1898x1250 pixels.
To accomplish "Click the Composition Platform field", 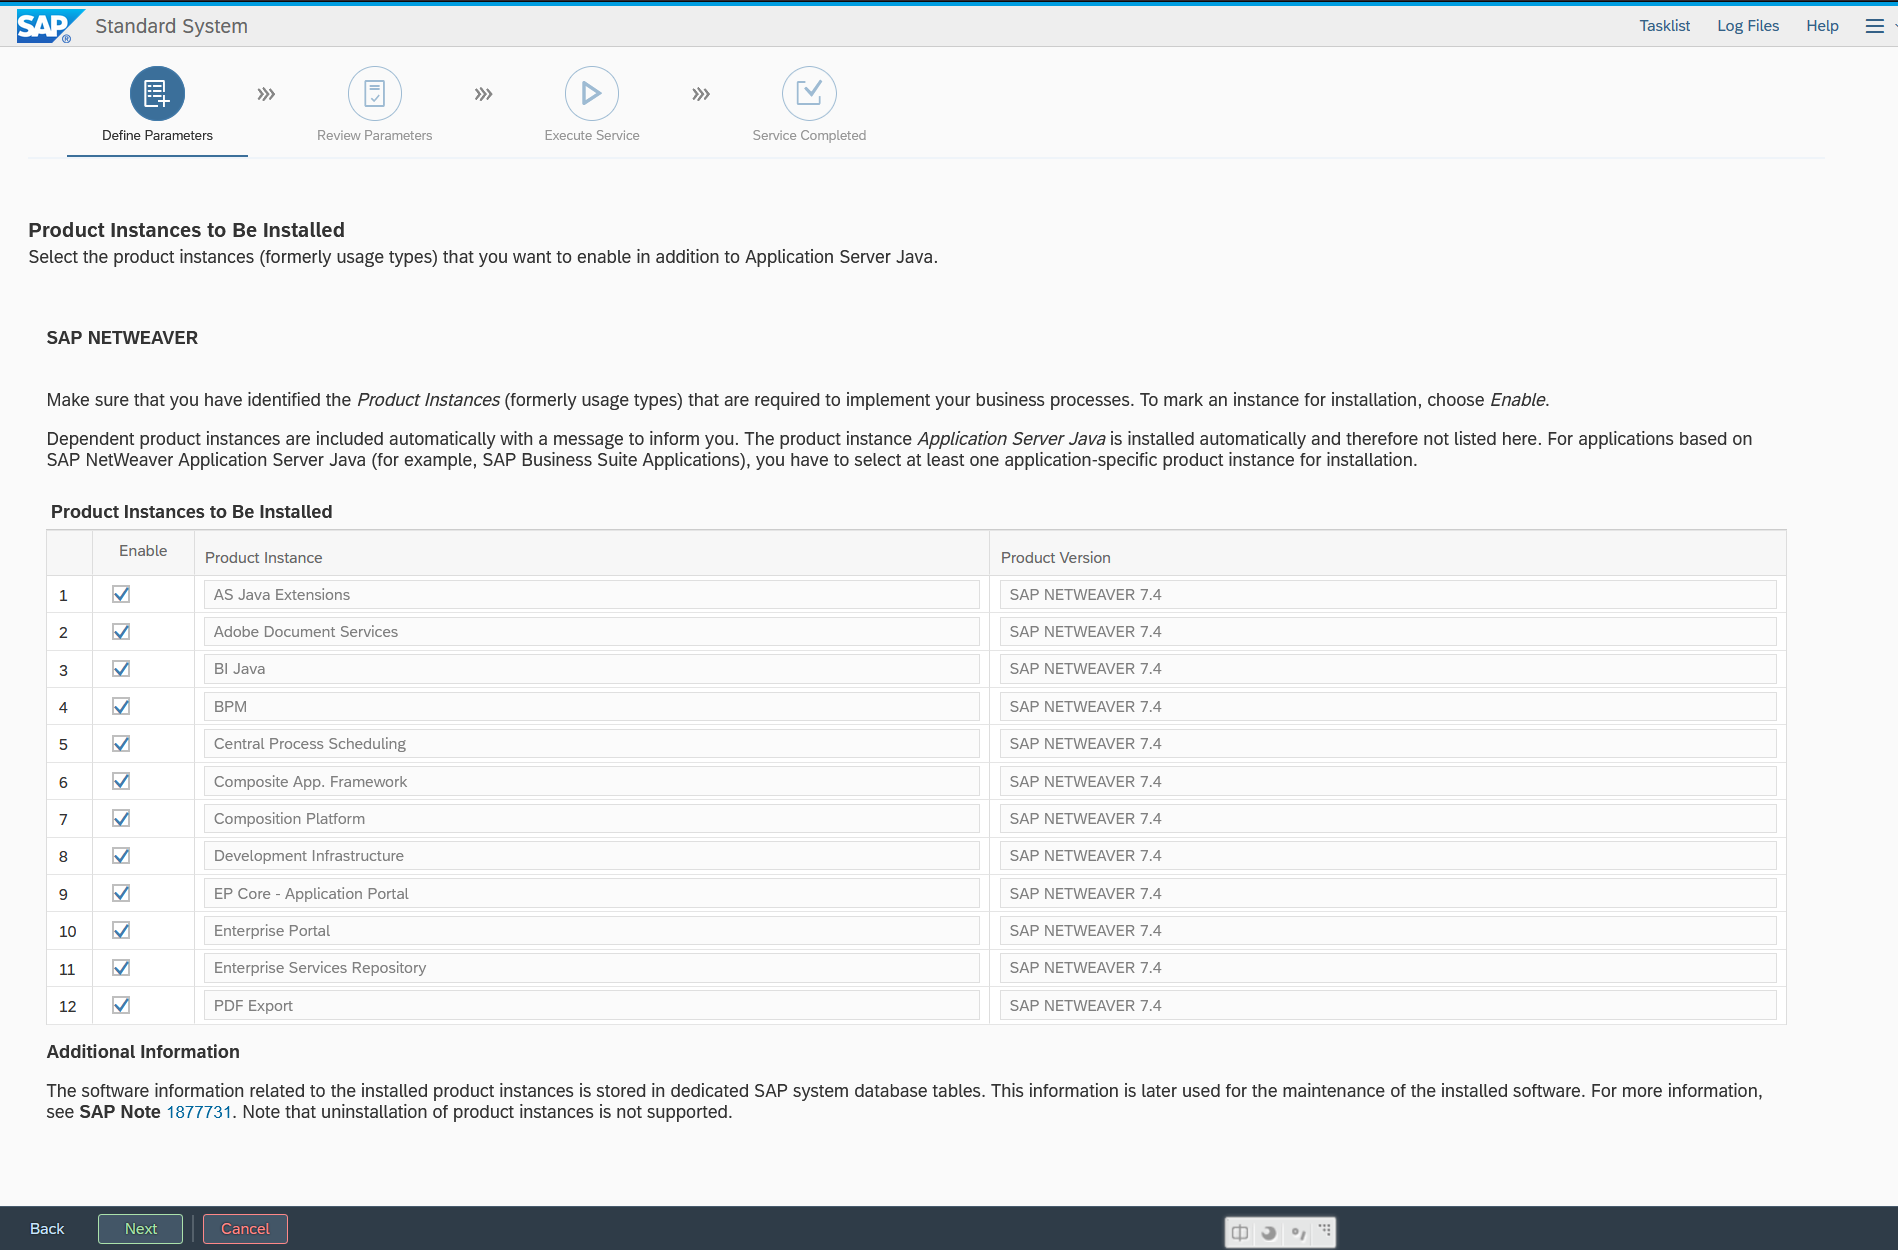I will click(x=591, y=819).
